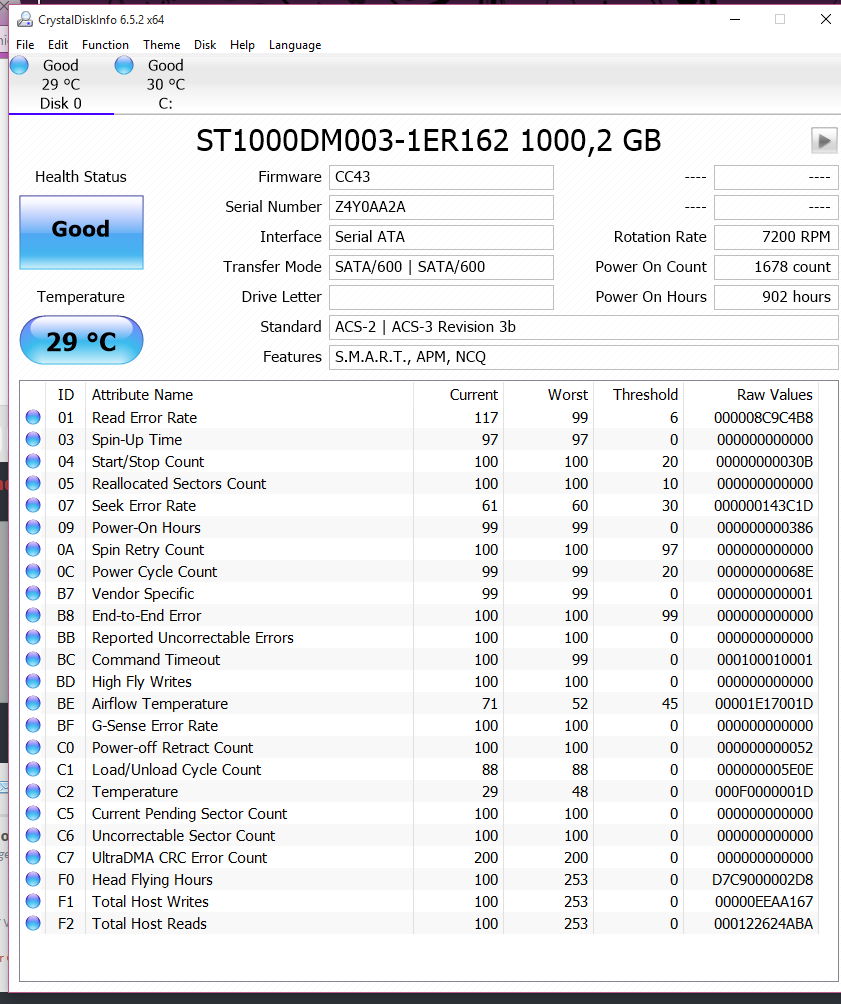
Task: Open the File menu
Action: (25, 45)
